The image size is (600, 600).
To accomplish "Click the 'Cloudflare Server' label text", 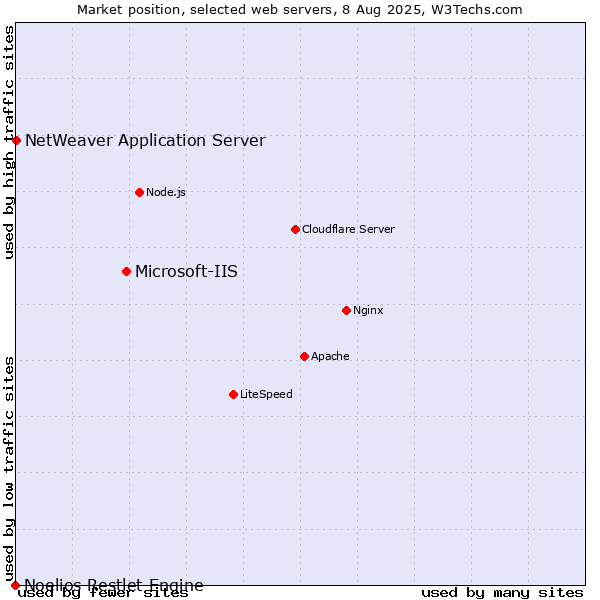I will 348,229.
